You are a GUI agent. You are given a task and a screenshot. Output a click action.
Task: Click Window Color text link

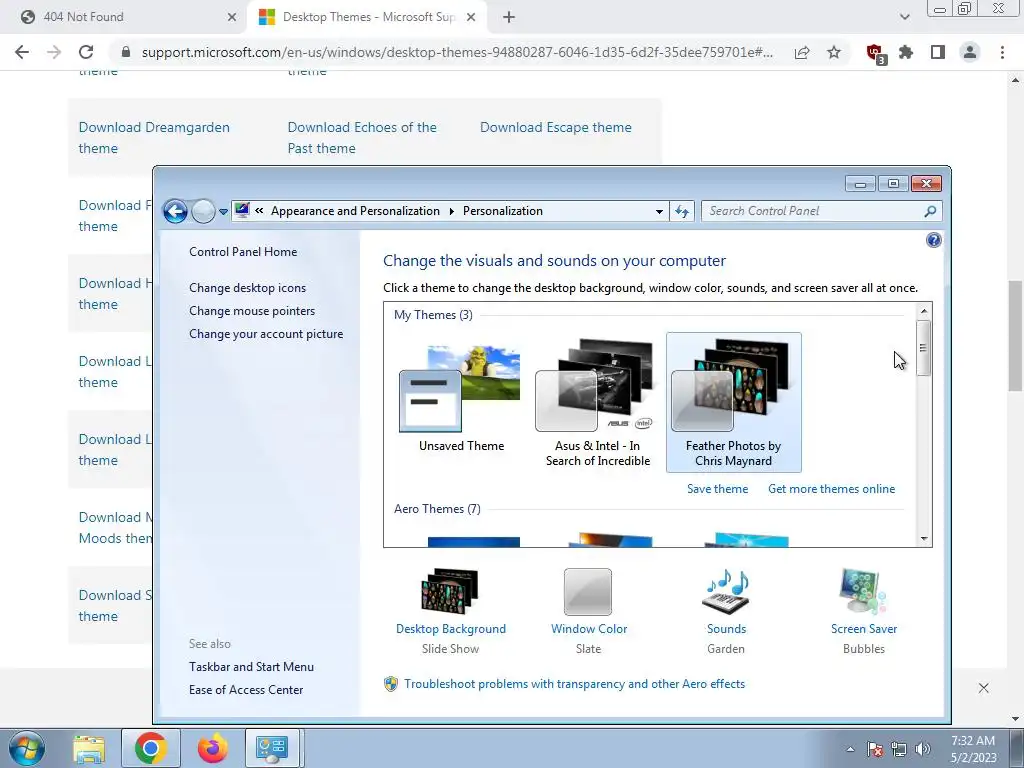click(x=588, y=628)
